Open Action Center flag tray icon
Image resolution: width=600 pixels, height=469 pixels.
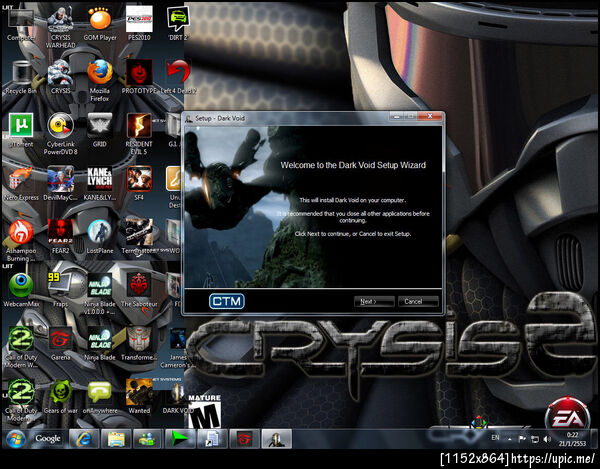pos(522,439)
